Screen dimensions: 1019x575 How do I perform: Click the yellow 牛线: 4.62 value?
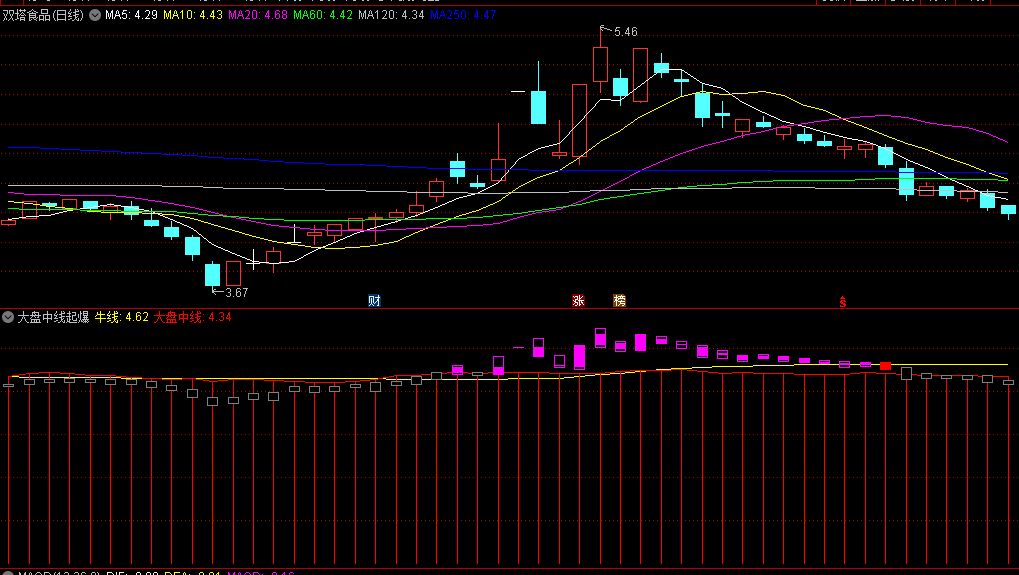[x=122, y=317]
